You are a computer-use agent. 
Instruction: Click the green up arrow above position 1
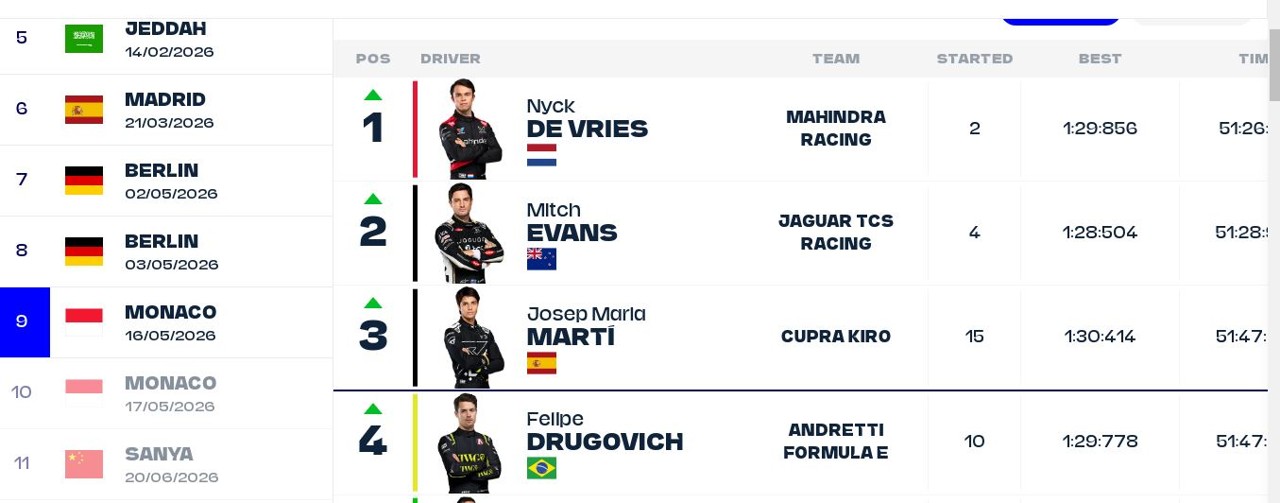pos(373,95)
